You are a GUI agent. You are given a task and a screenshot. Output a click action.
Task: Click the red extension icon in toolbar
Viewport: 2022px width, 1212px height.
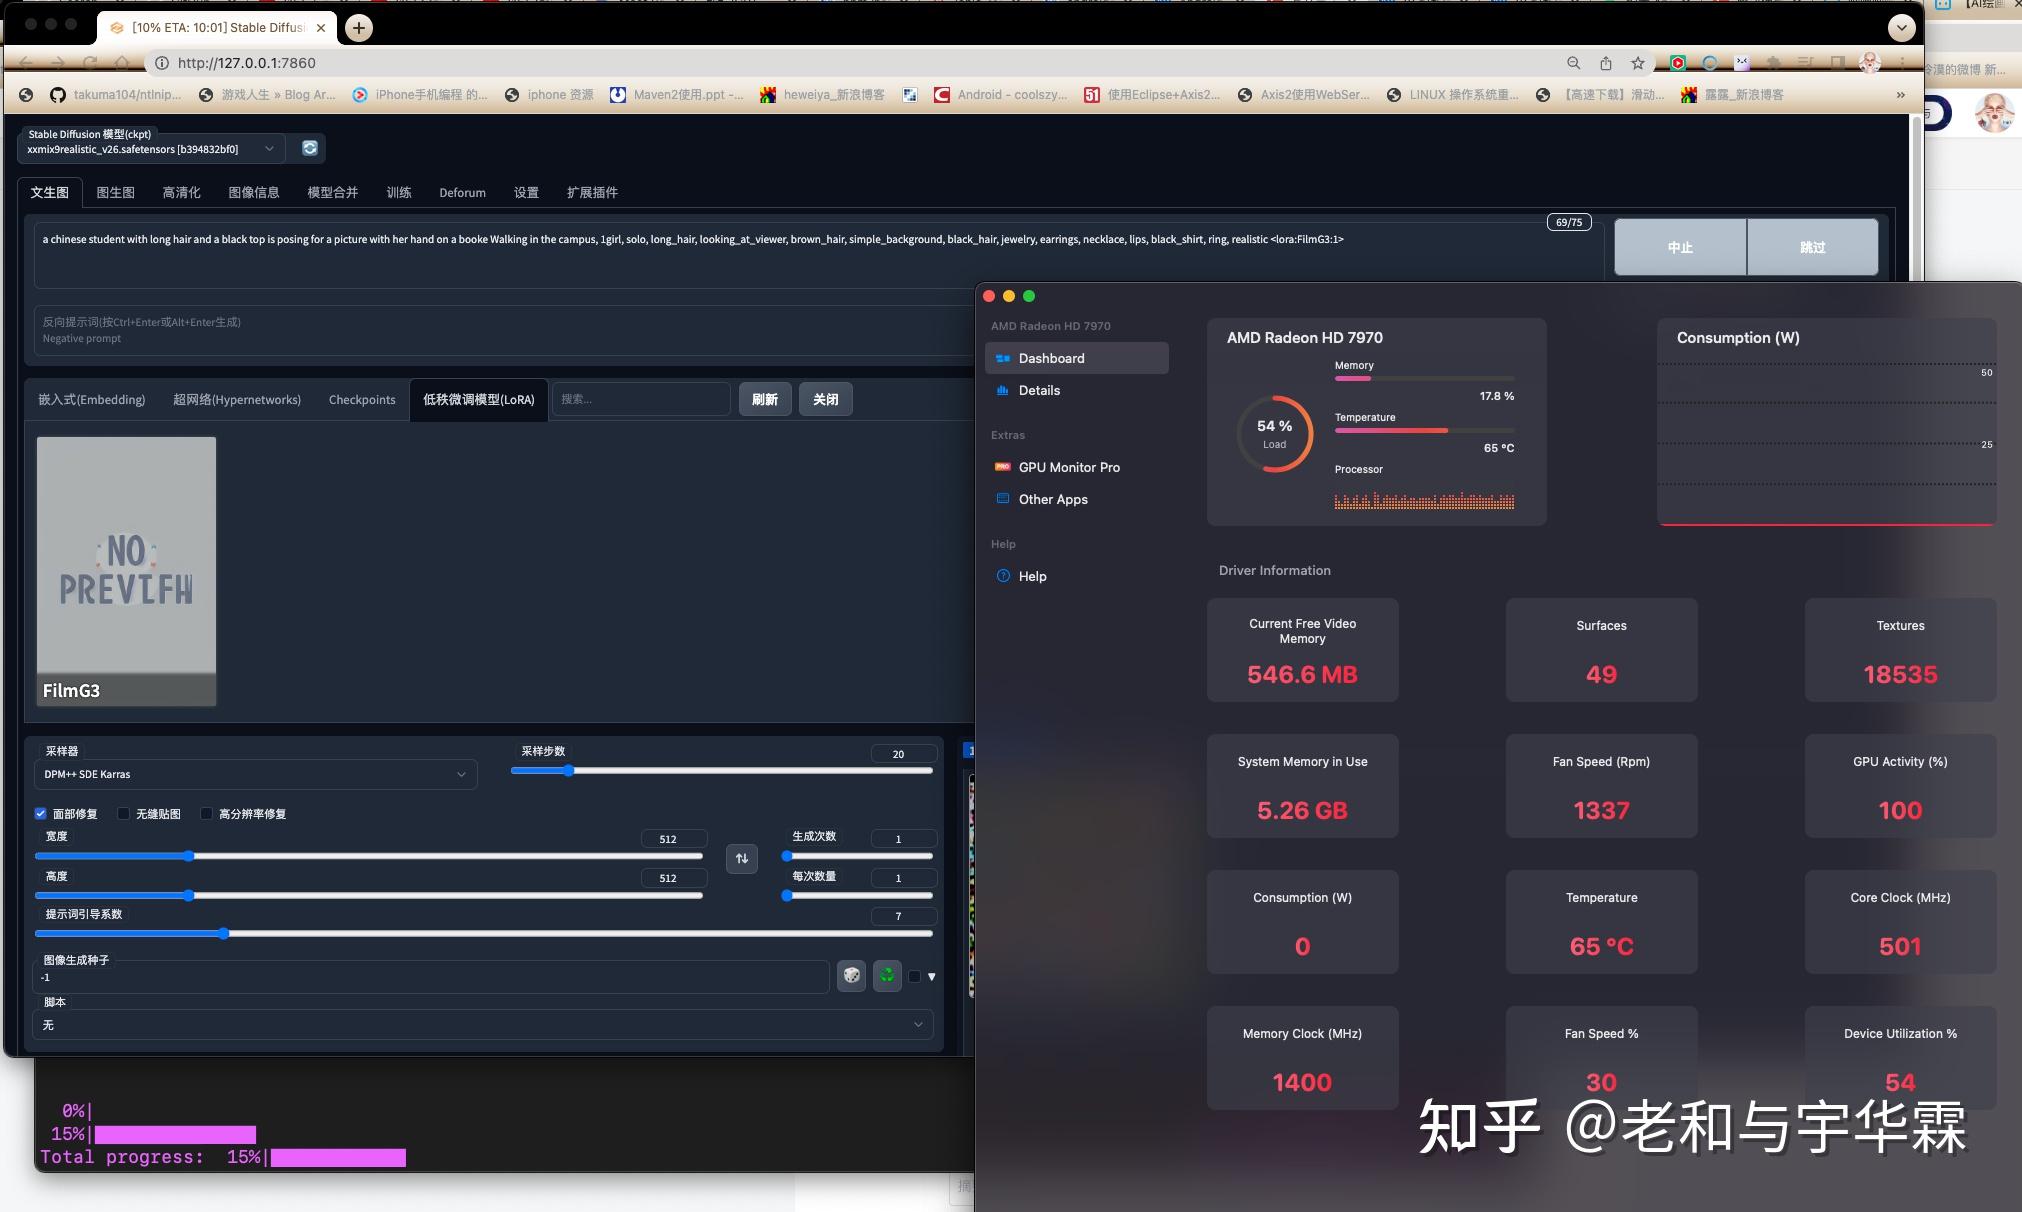(x=1678, y=63)
